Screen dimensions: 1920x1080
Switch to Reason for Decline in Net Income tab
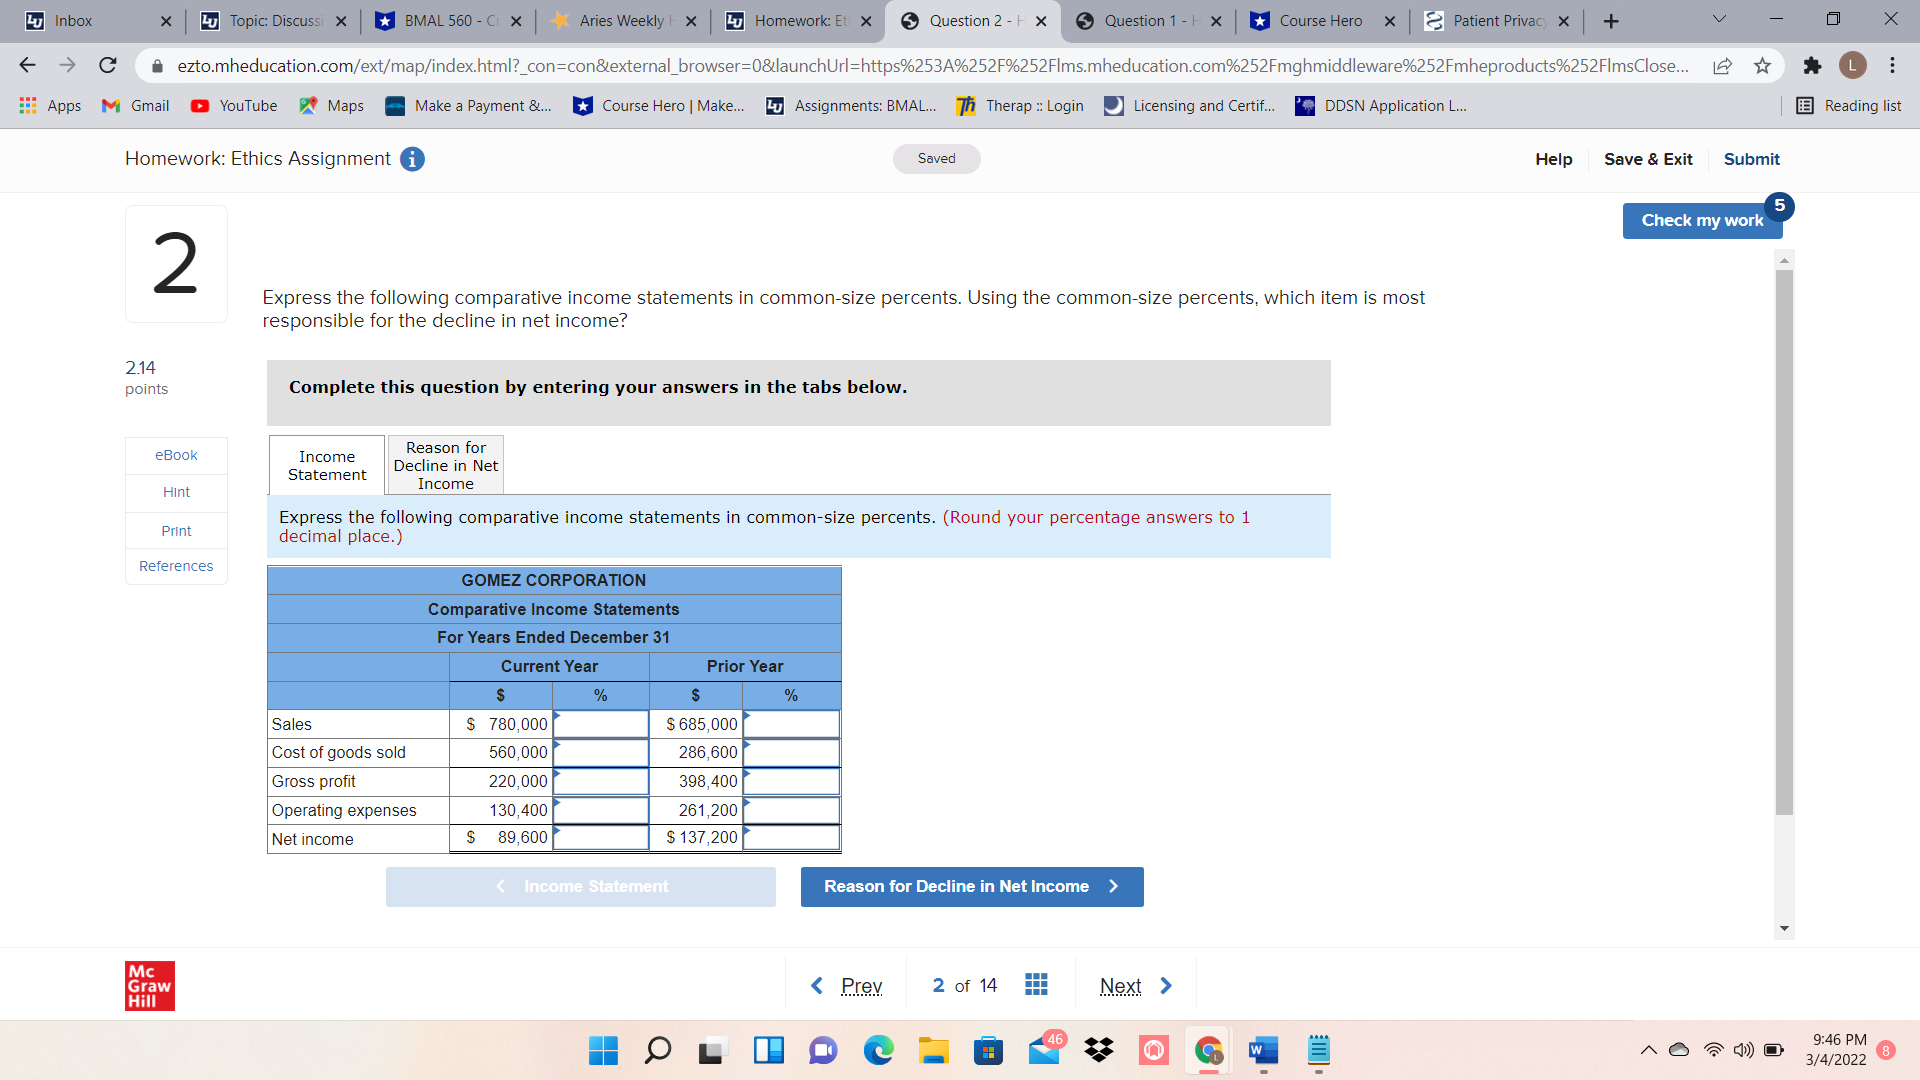(x=445, y=465)
